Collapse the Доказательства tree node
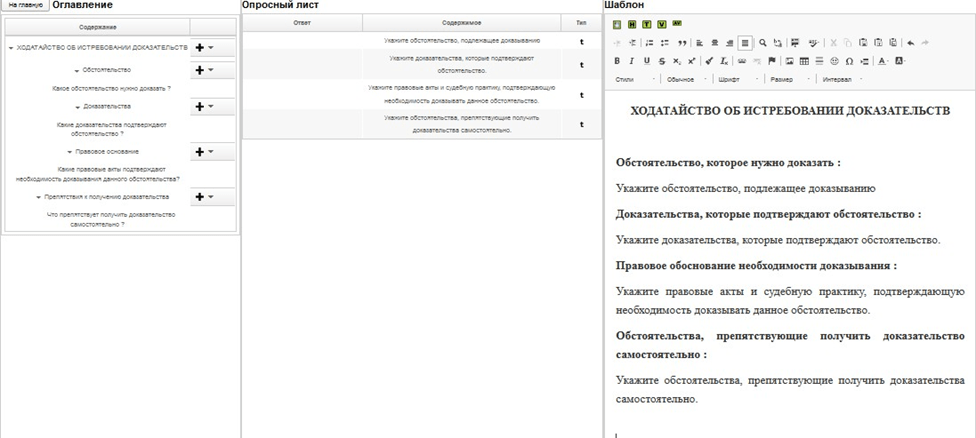 click(78, 106)
